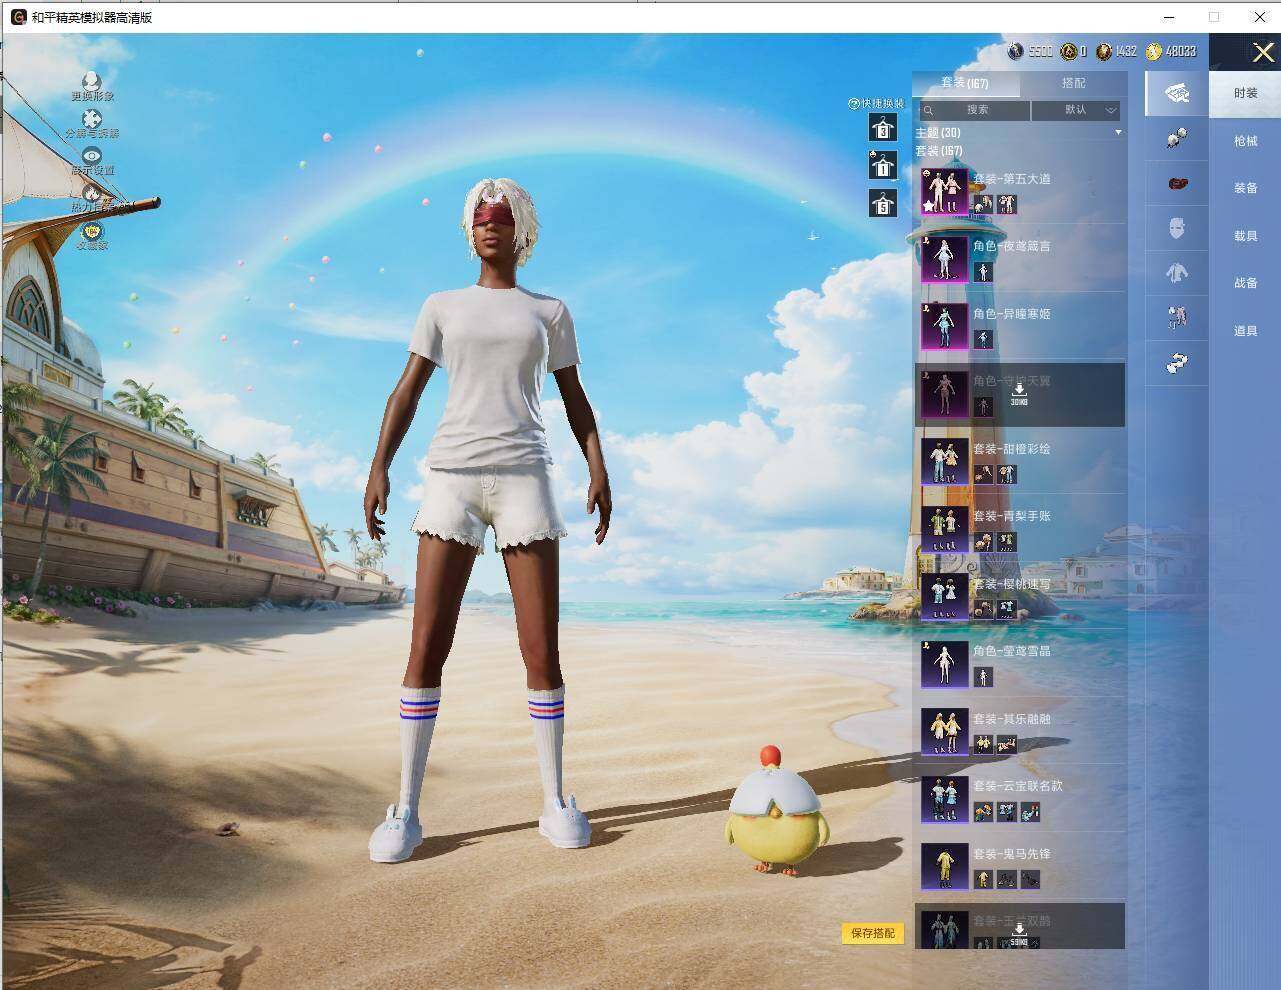Open the 默认 sort dropdown

(1076, 110)
